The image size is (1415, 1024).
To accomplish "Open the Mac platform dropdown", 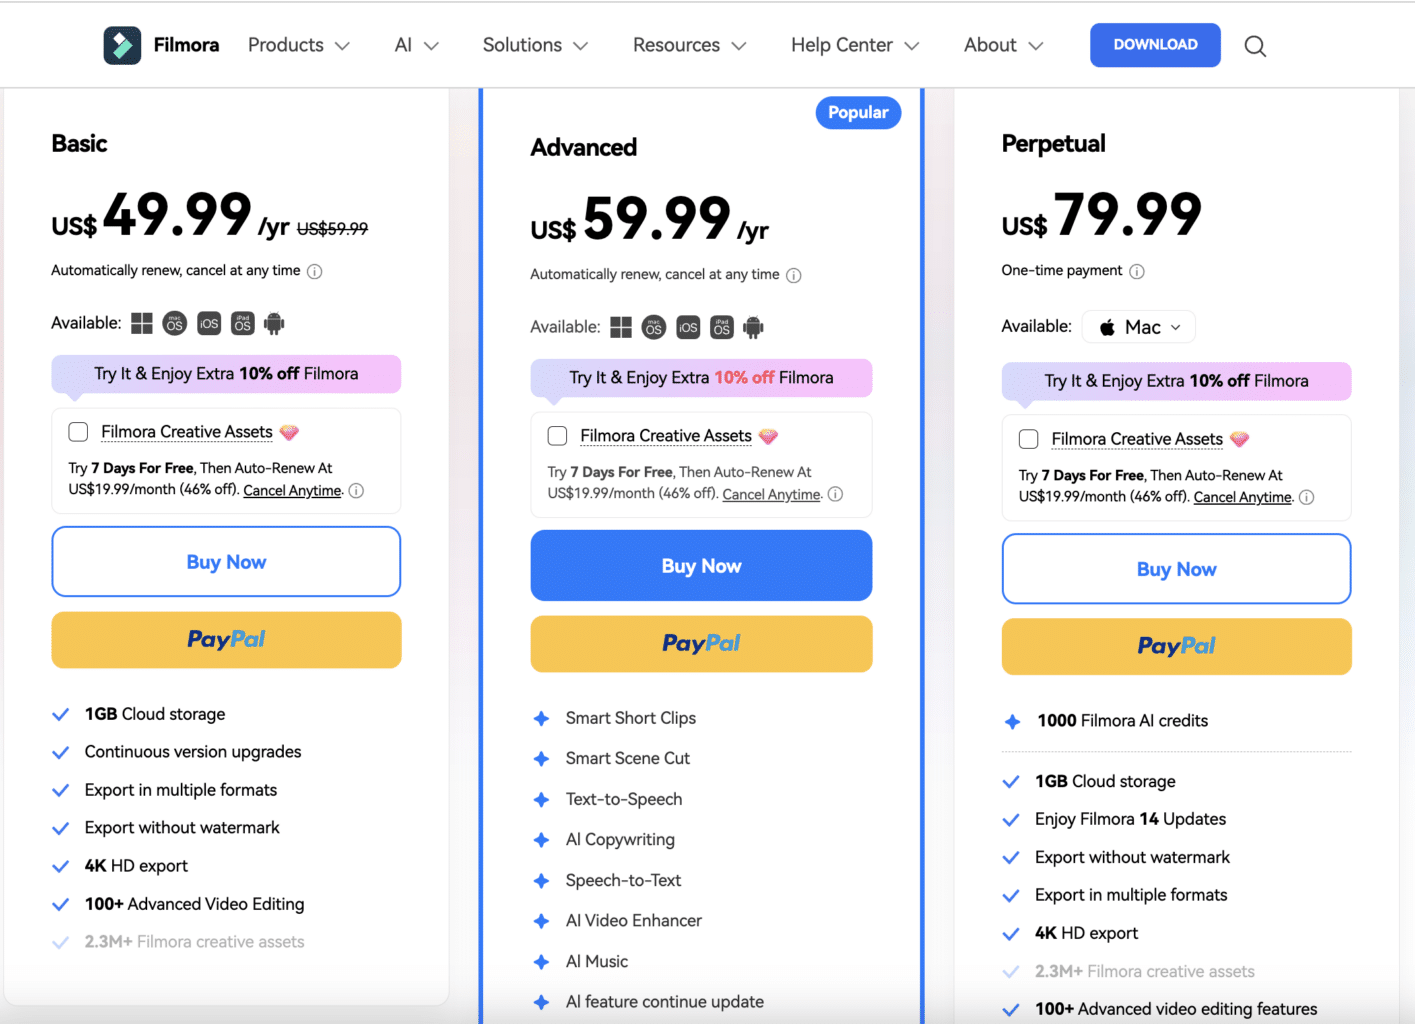I will [x=1139, y=327].
